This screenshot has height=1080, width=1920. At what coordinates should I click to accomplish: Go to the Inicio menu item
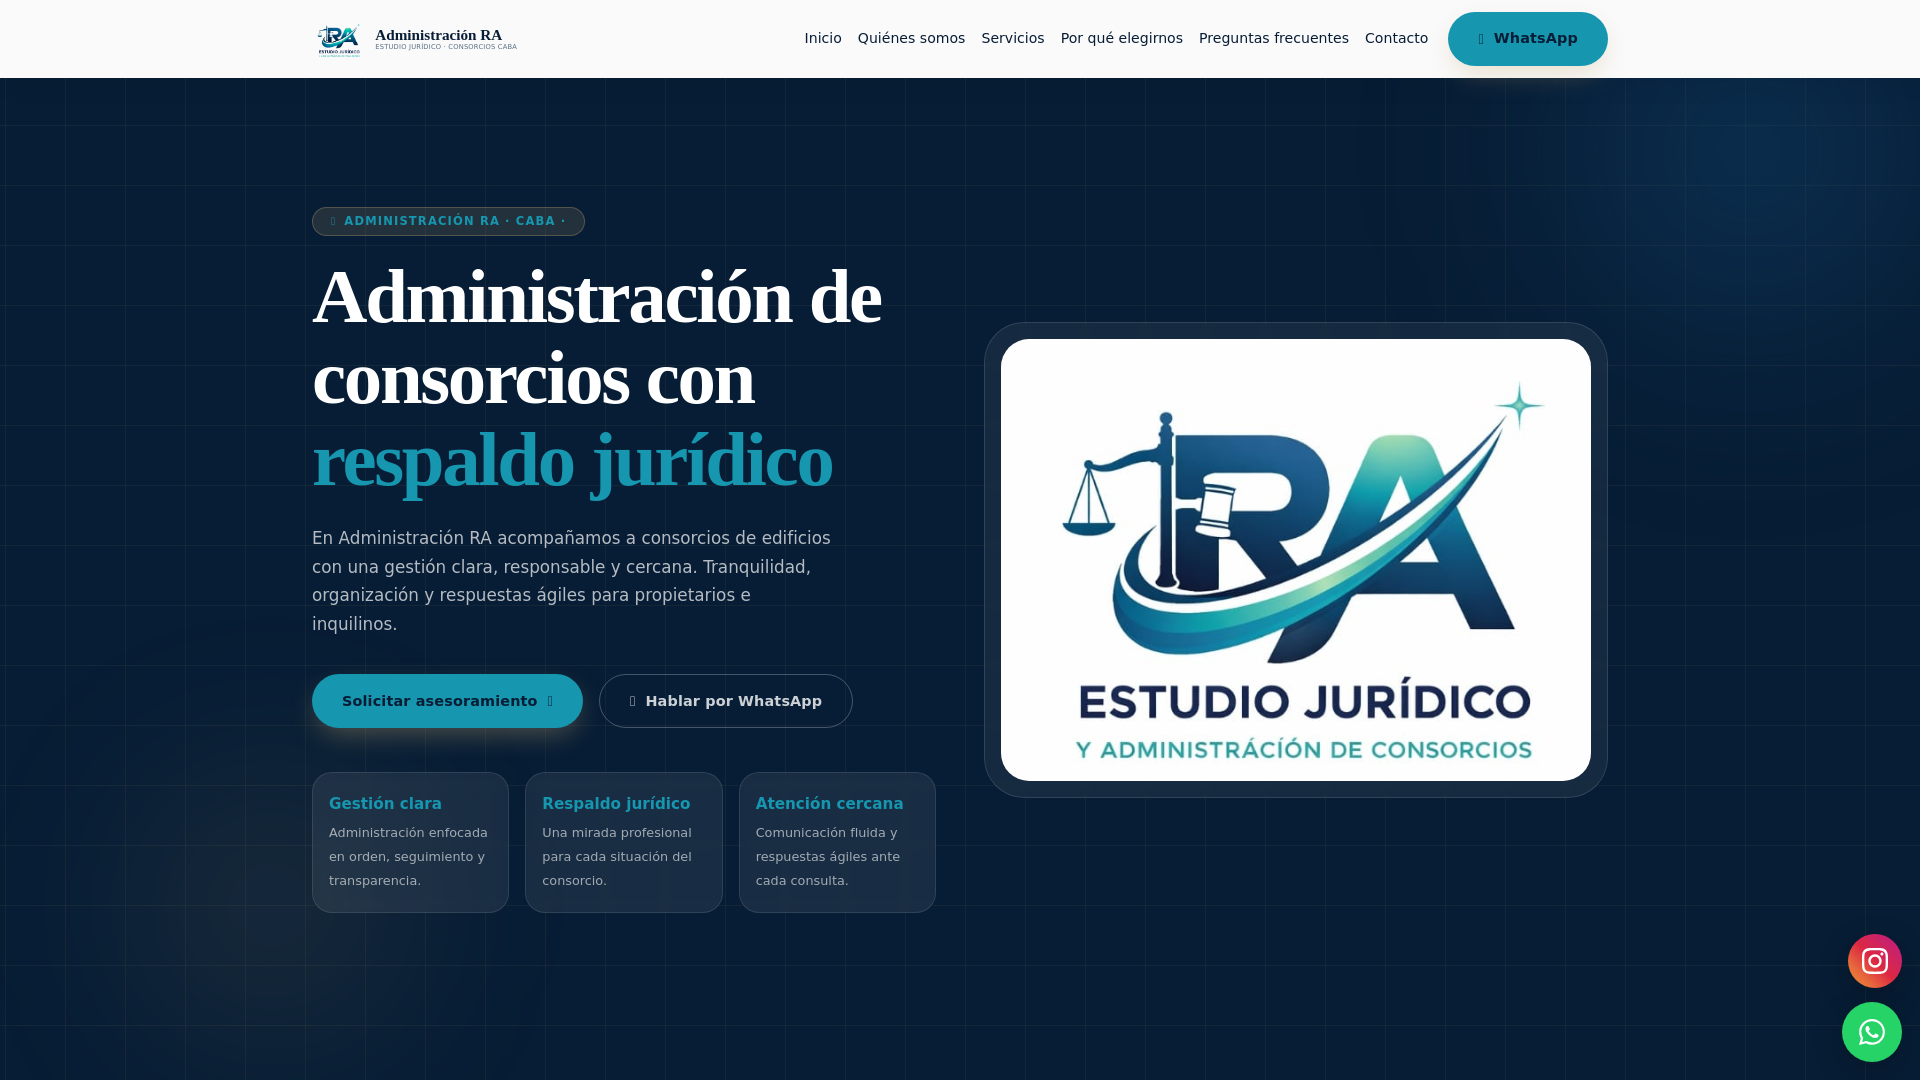point(822,38)
